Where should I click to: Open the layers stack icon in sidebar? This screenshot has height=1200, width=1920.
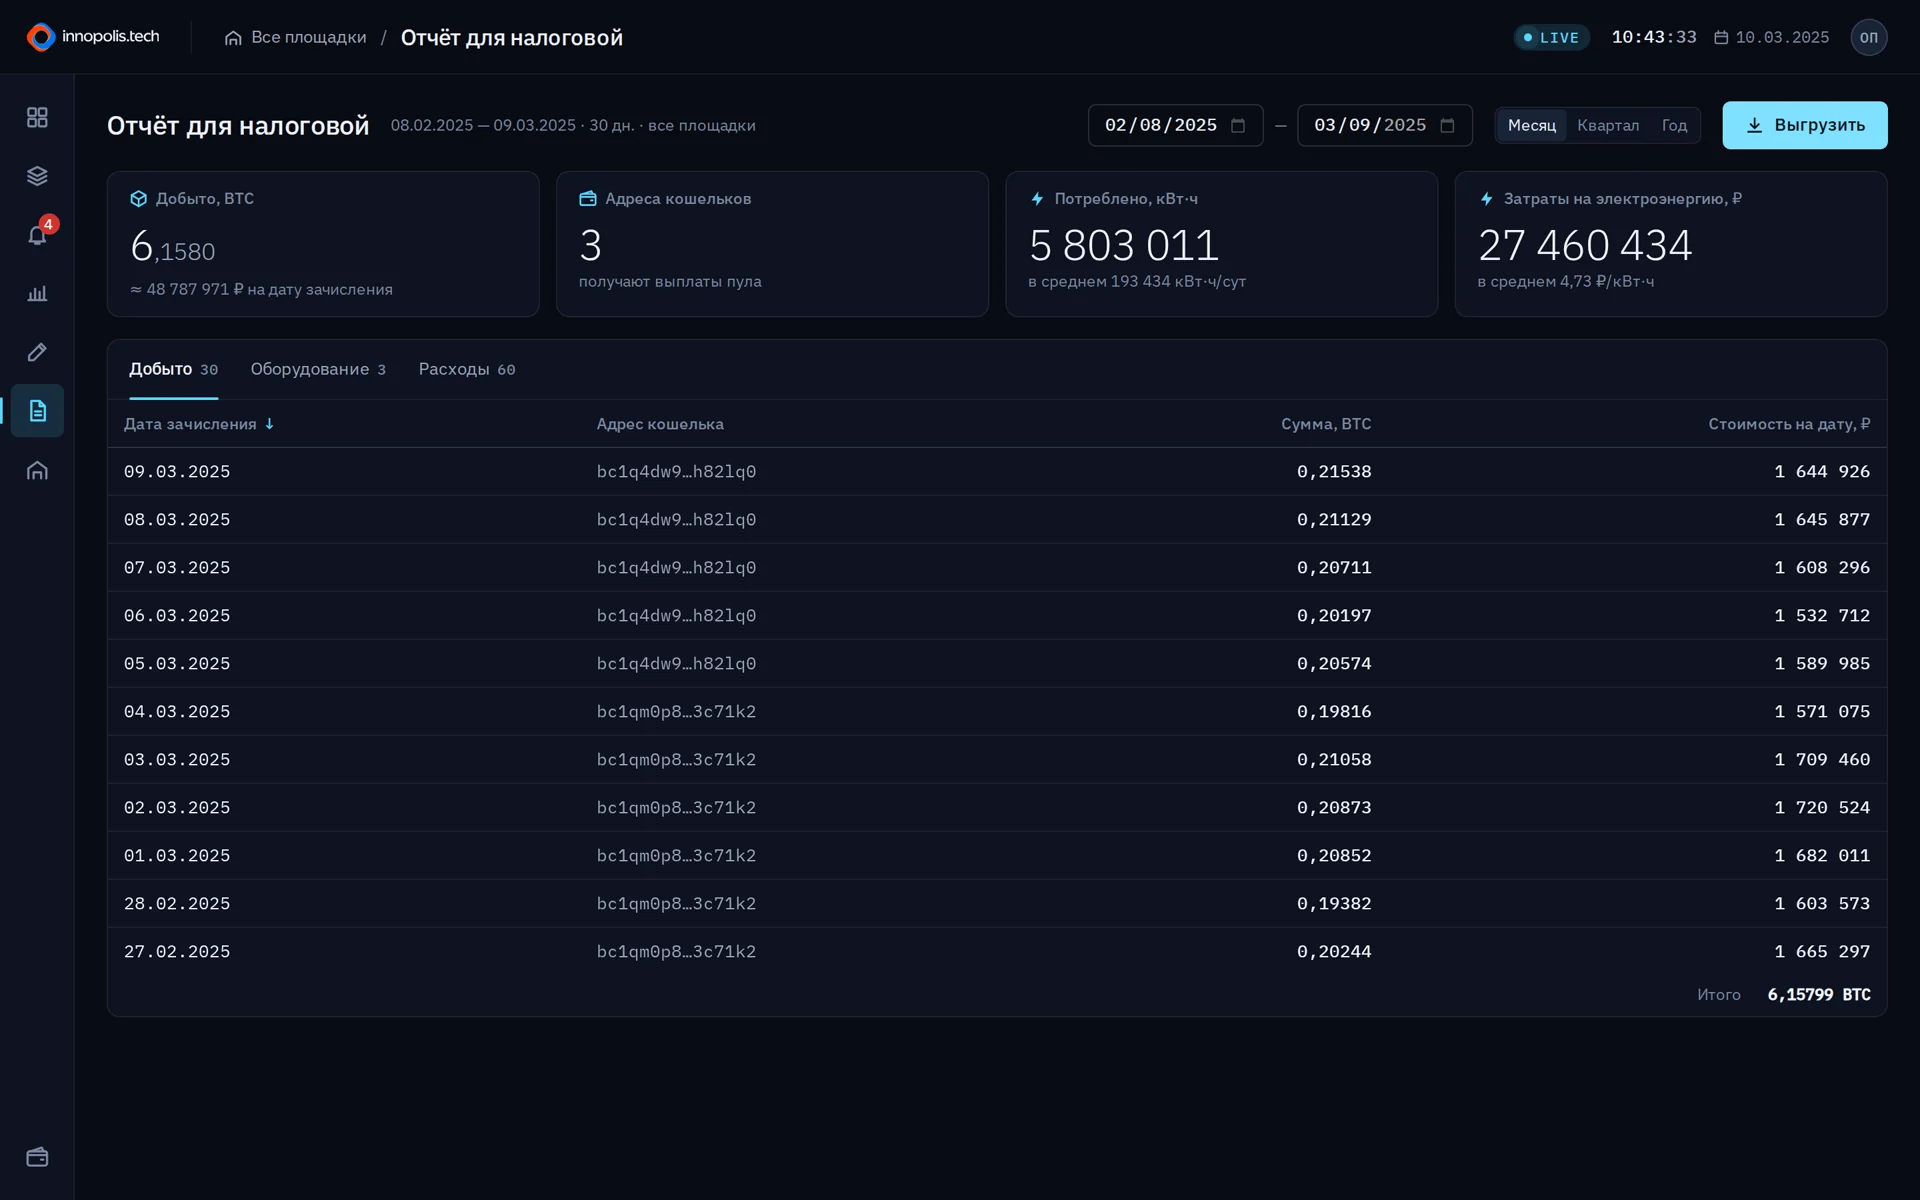pyautogui.click(x=37, y=176)
